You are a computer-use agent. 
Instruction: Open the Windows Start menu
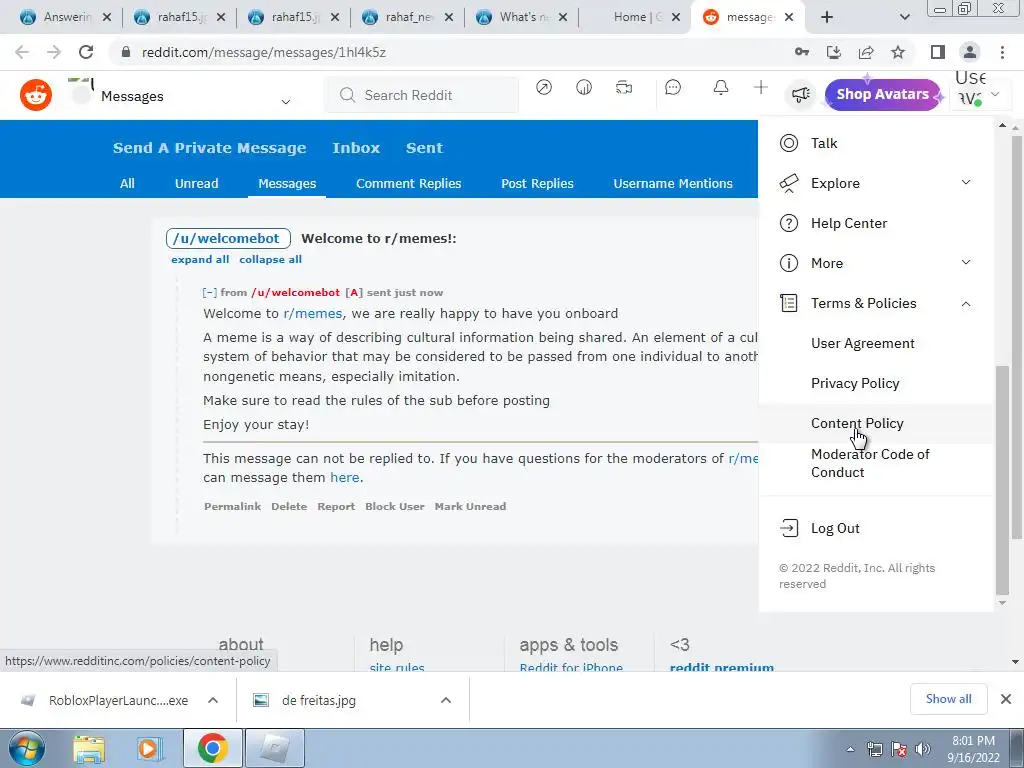click(26, 748)
